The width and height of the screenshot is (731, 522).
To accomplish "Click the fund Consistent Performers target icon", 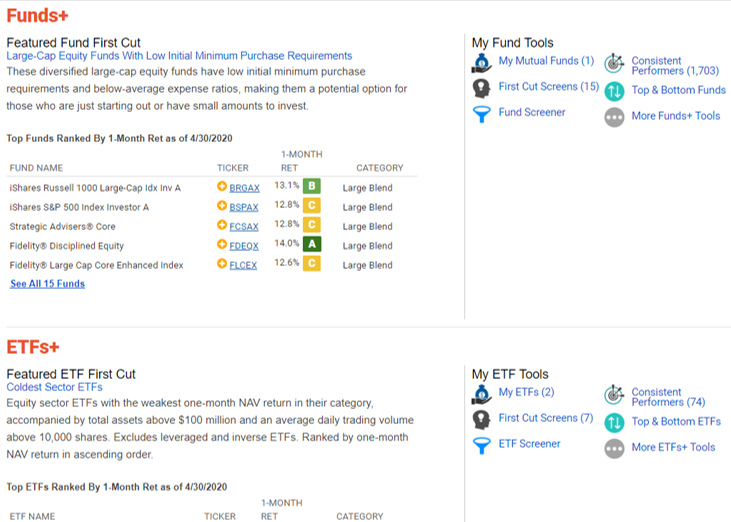I will (x=614, y=63).
